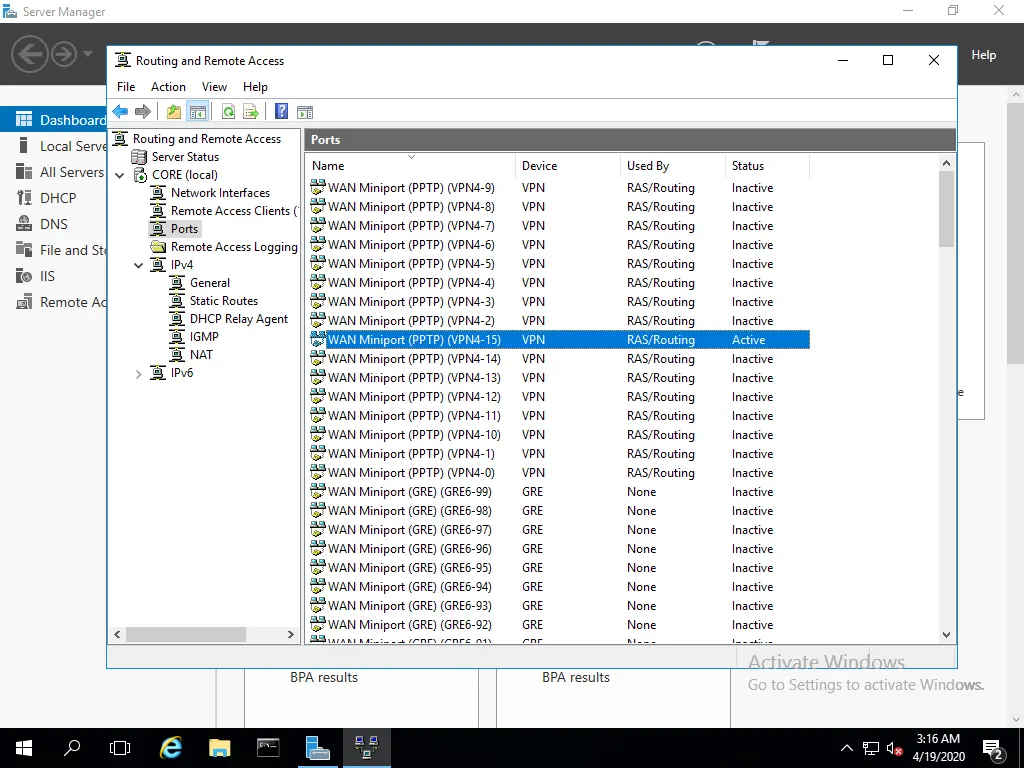The width and height of the screenshot is (1024, 768).
Task: Open the File menu
Action: (x=126, y=87)
